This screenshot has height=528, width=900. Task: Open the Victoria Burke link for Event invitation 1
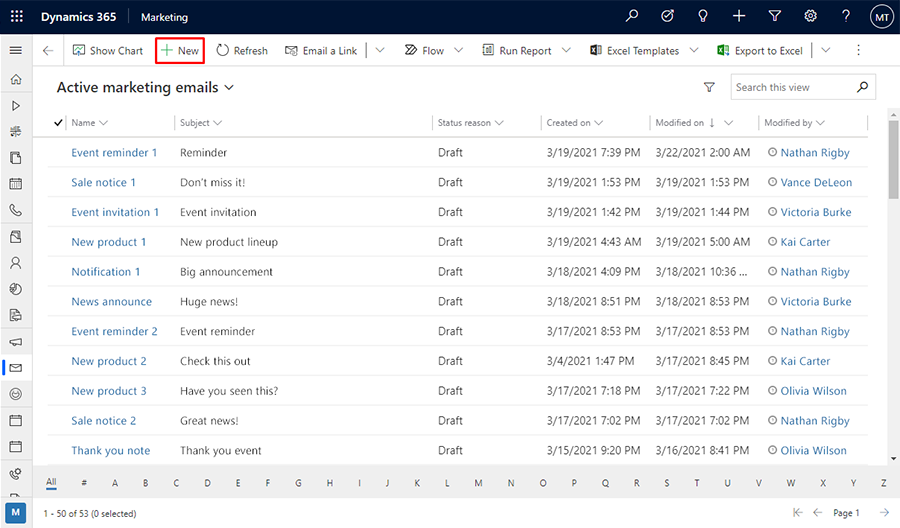coord(816,212)
